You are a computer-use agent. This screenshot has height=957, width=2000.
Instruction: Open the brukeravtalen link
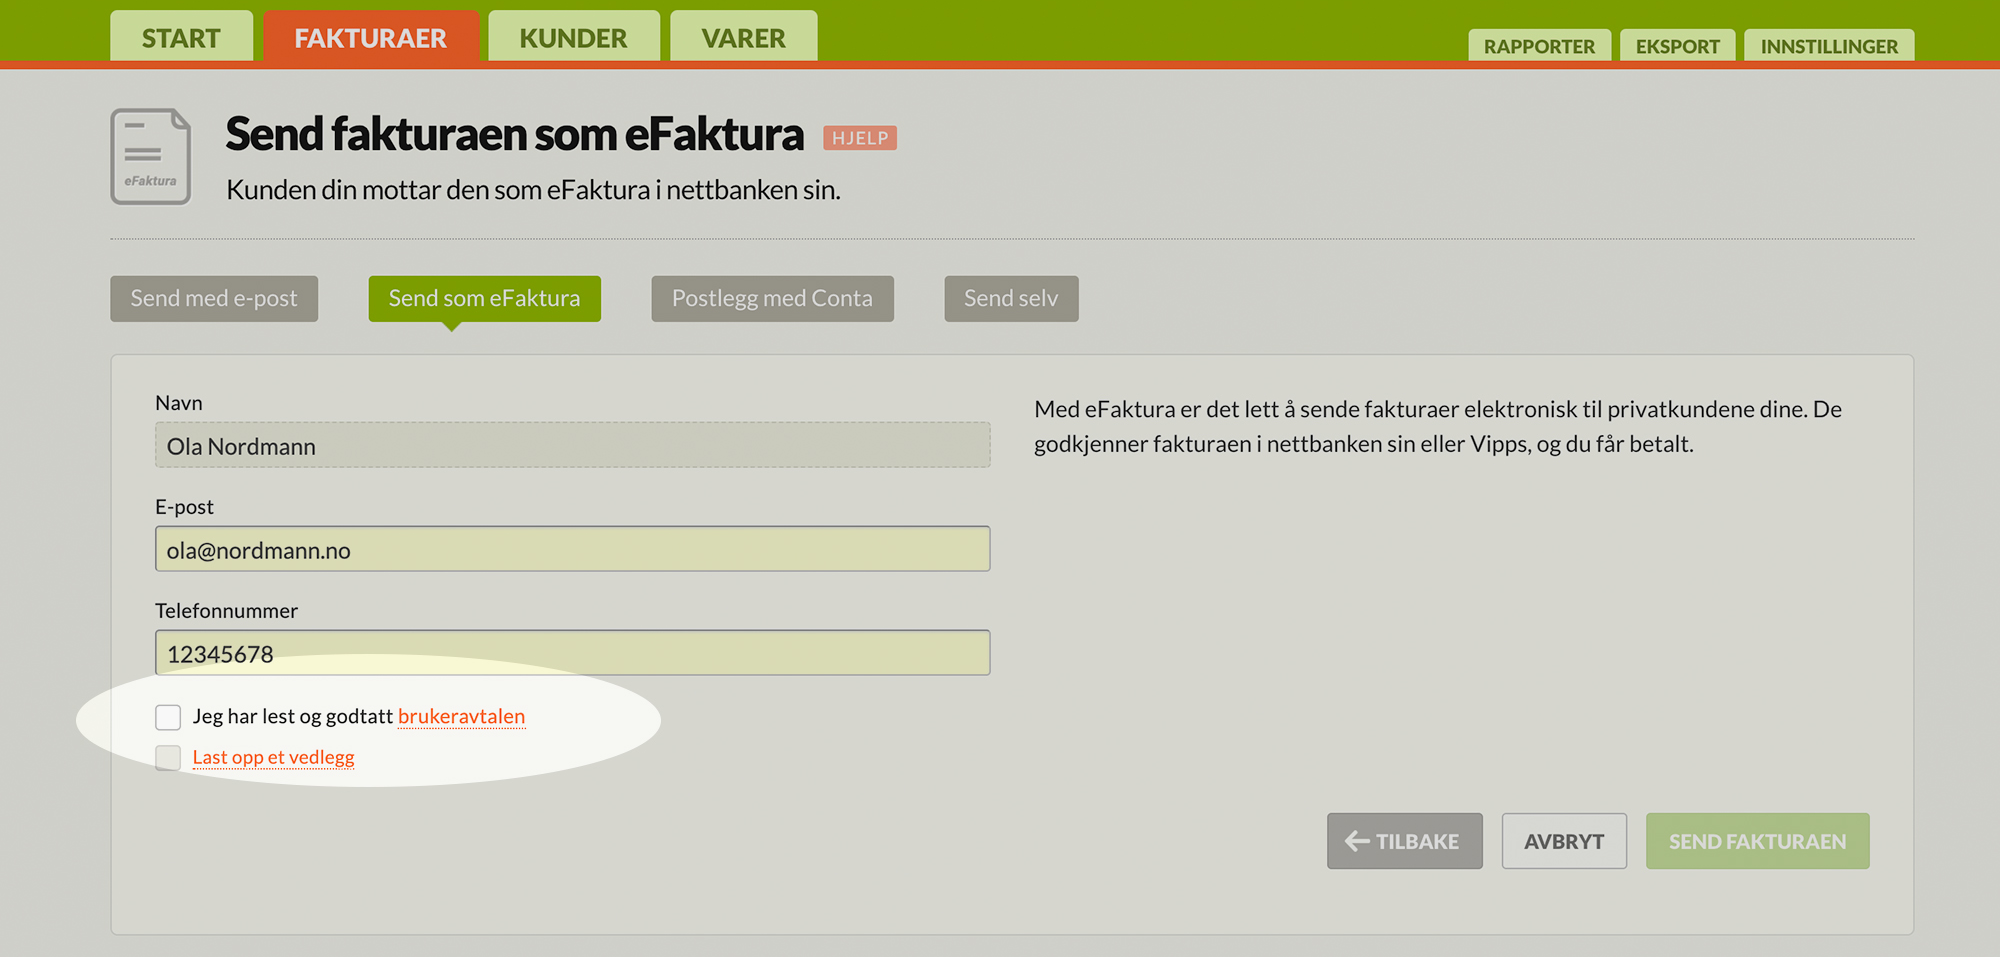tap(461, 716)
